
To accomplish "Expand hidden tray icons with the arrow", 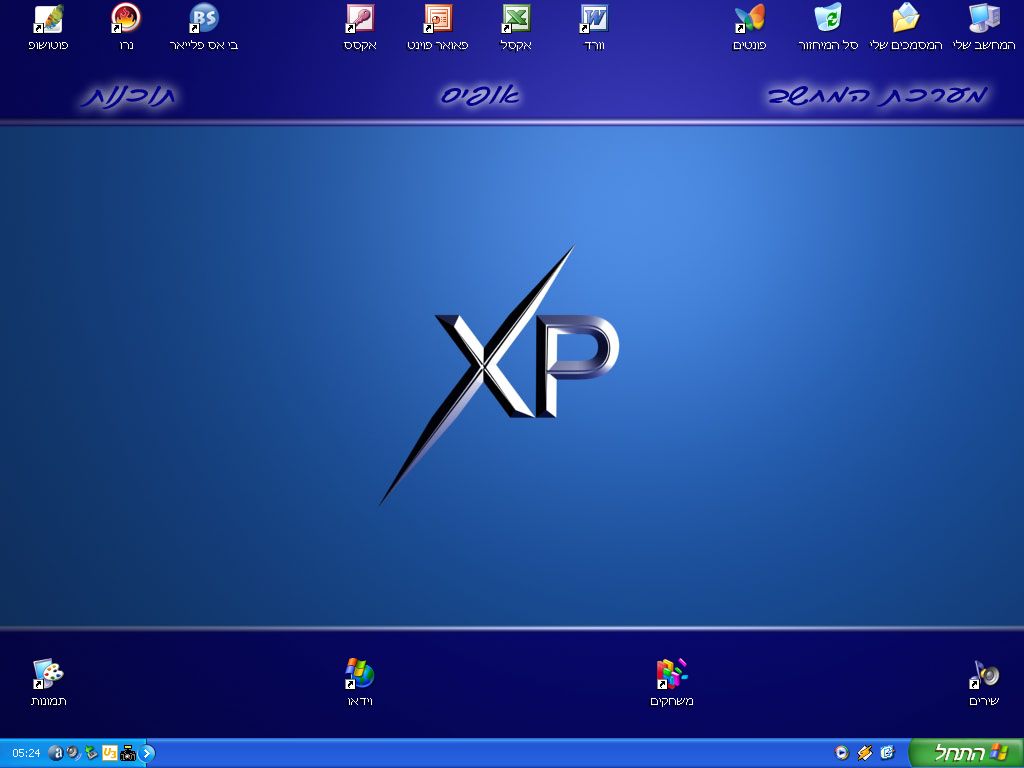I will [x=147, y=753].
